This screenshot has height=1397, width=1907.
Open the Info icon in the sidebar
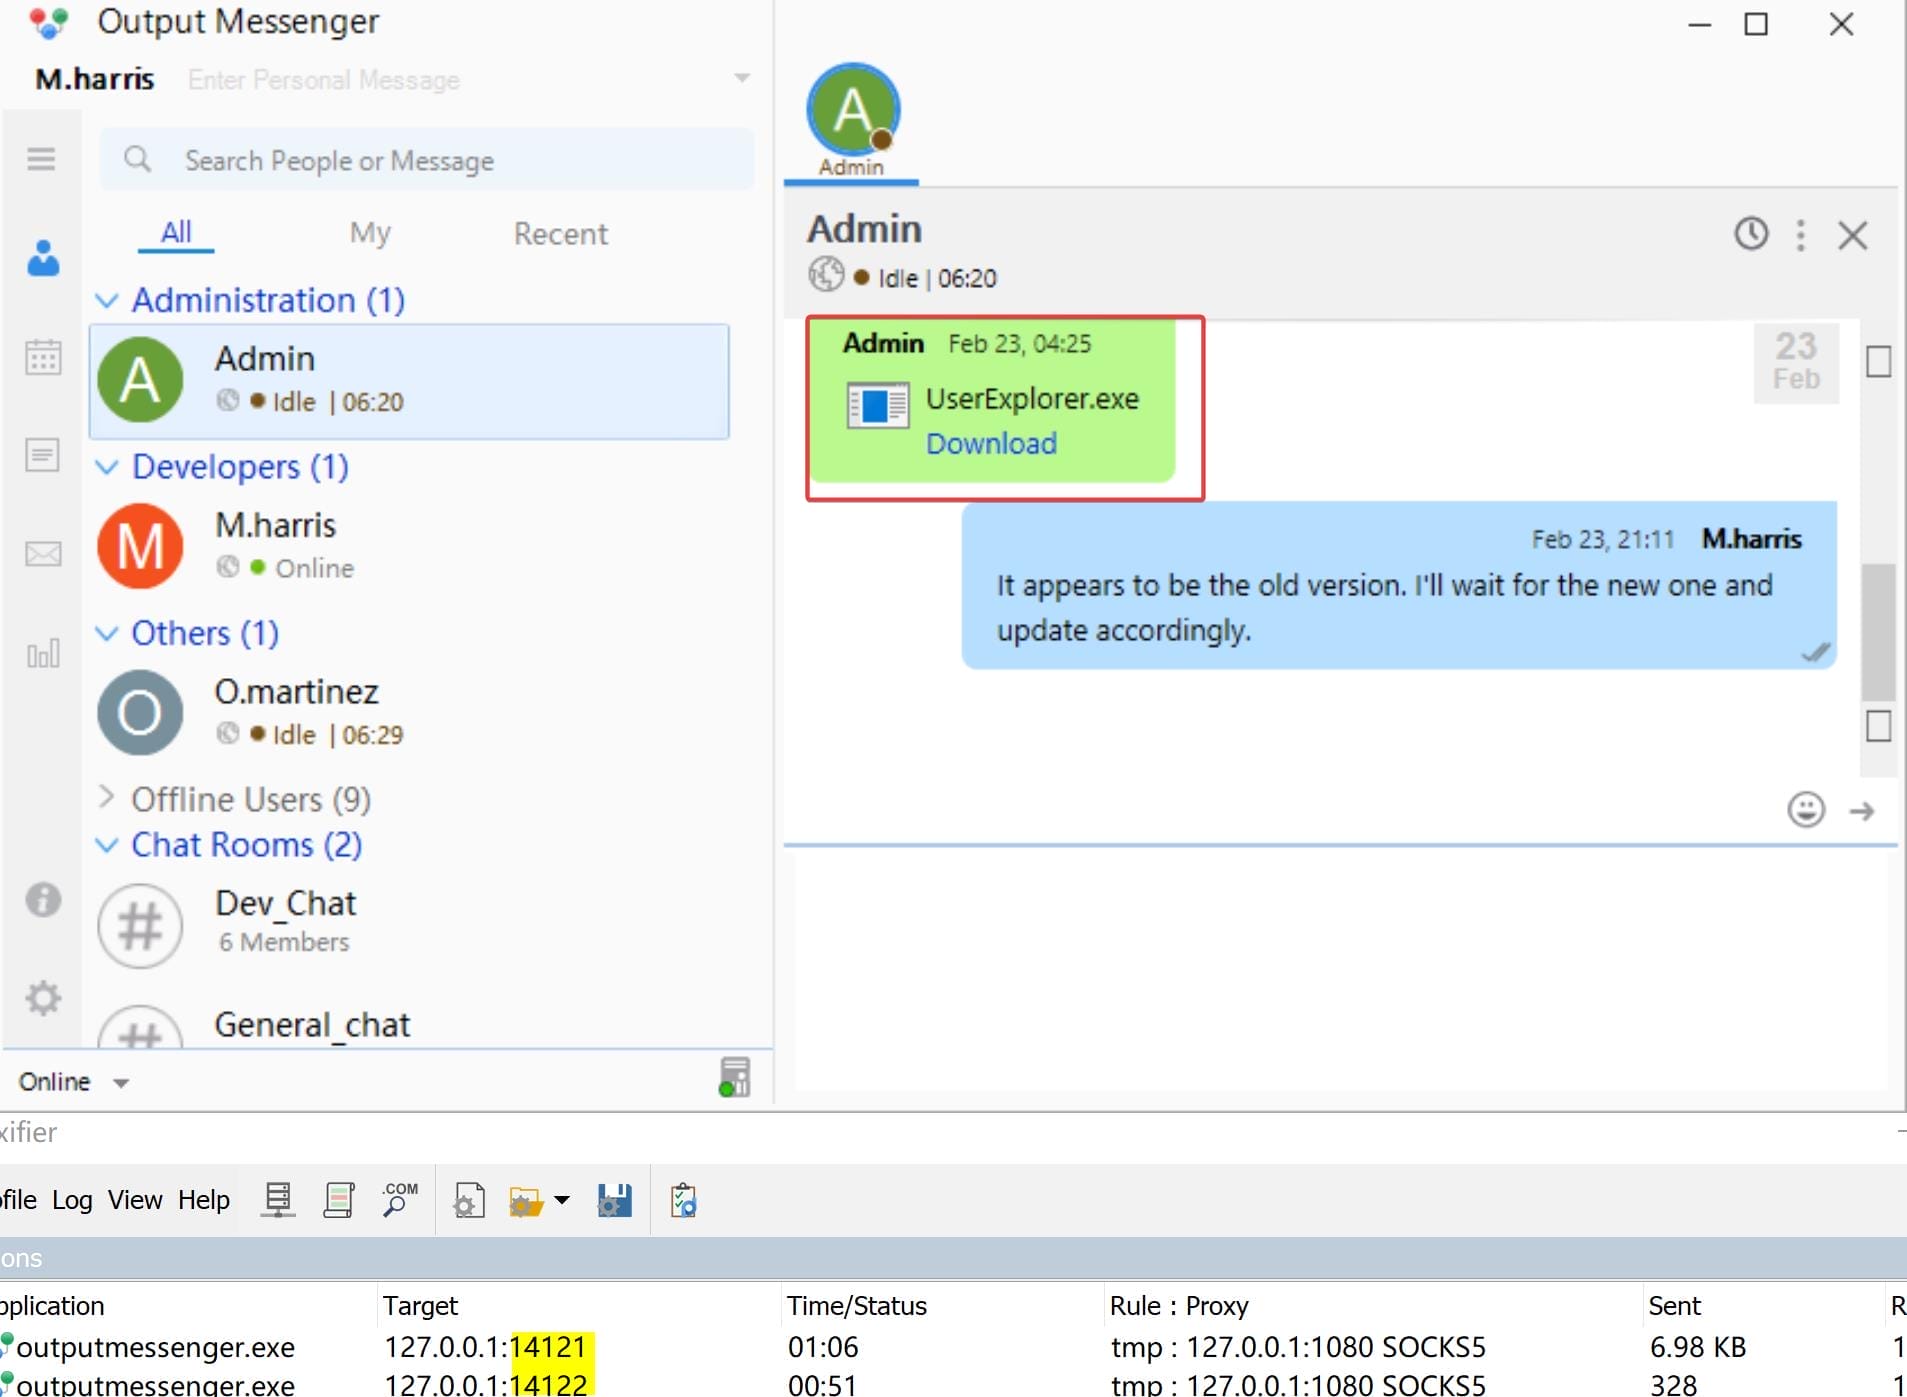[x=43, y=900]
